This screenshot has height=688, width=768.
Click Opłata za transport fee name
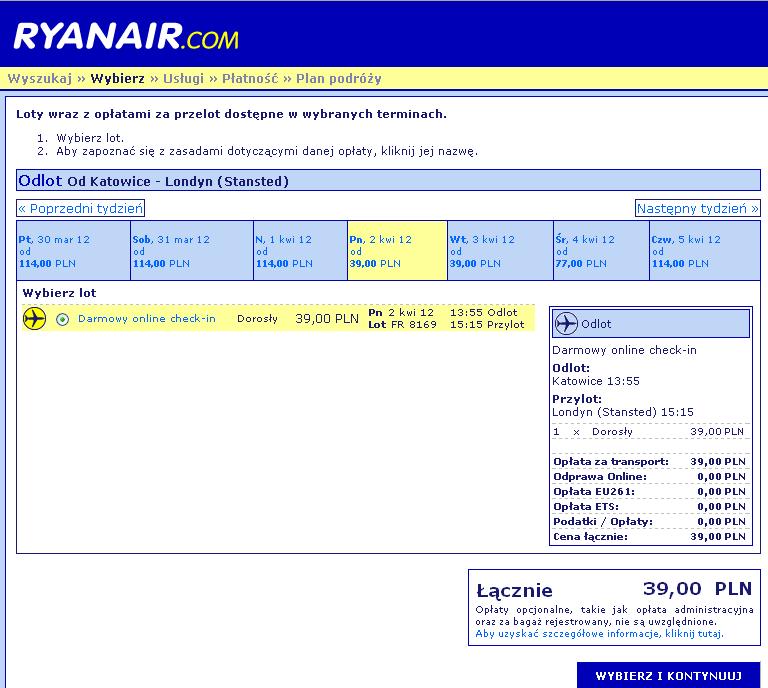pos(611,461)
